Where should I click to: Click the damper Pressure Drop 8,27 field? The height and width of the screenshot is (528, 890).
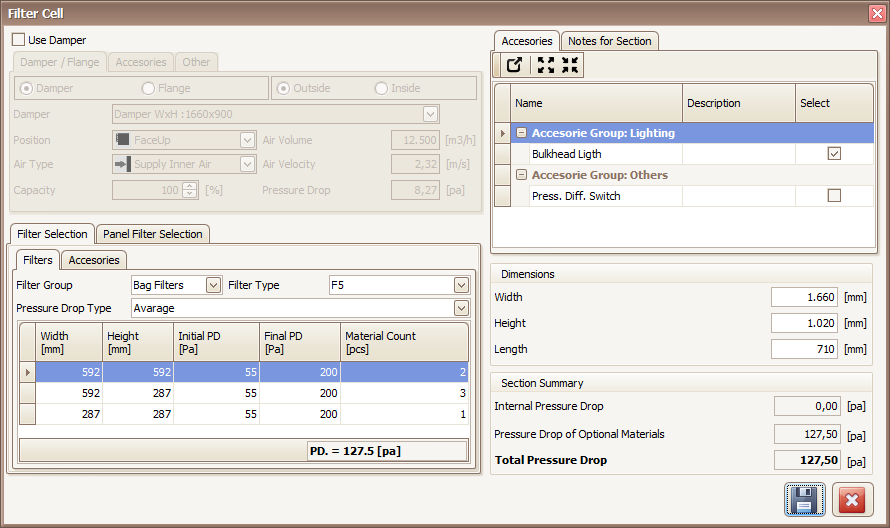click(x=415, y=190)
